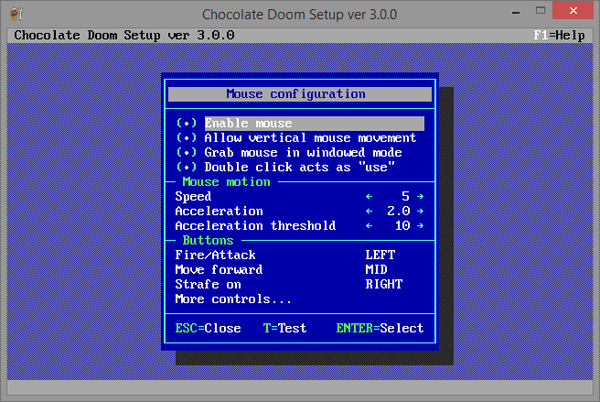Toggle Allow vertical mouse movement checkbox
The height and width of the screenshot is (402, 600).
[x=186, y=138]
